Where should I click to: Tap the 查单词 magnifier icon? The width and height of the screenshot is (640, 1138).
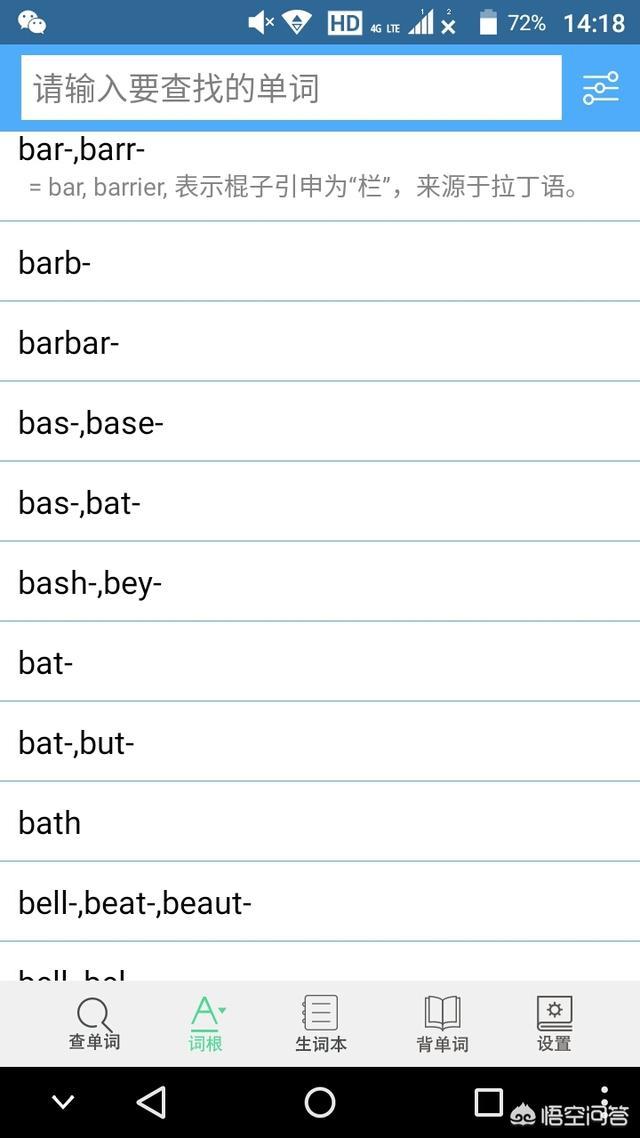94,1014
